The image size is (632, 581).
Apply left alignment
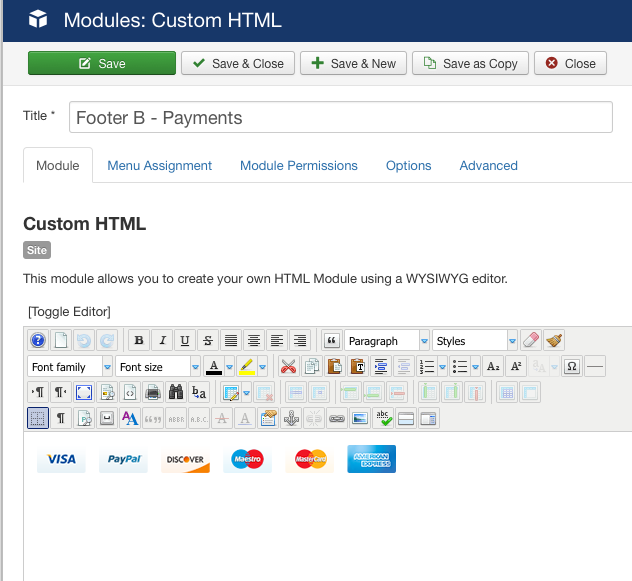pos(277,341)
